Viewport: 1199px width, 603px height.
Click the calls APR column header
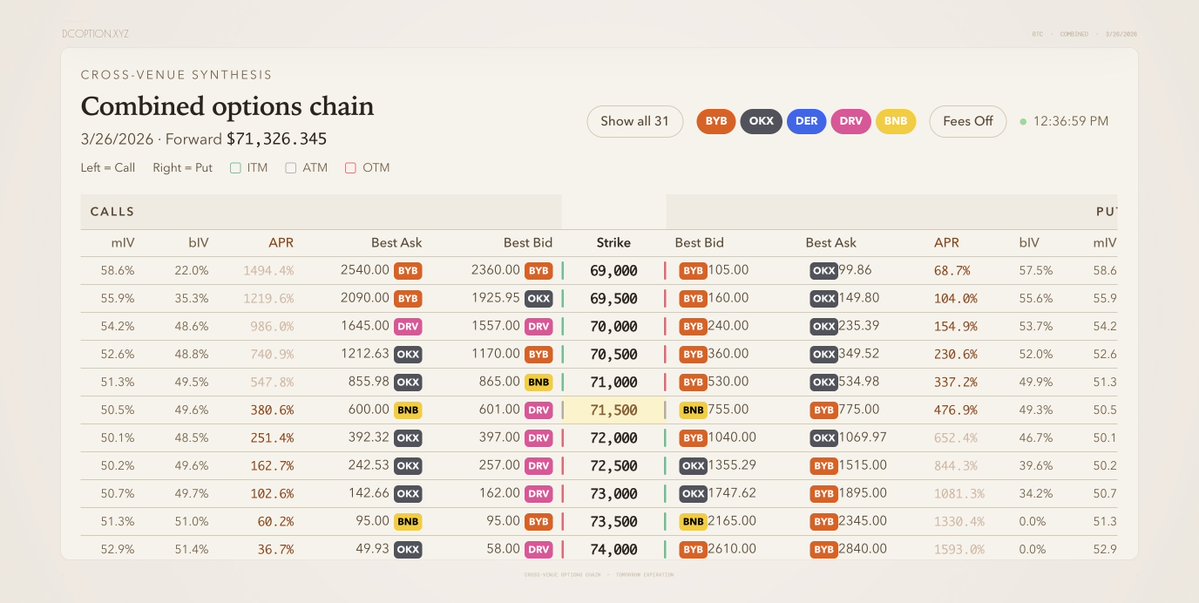[281, 243]
